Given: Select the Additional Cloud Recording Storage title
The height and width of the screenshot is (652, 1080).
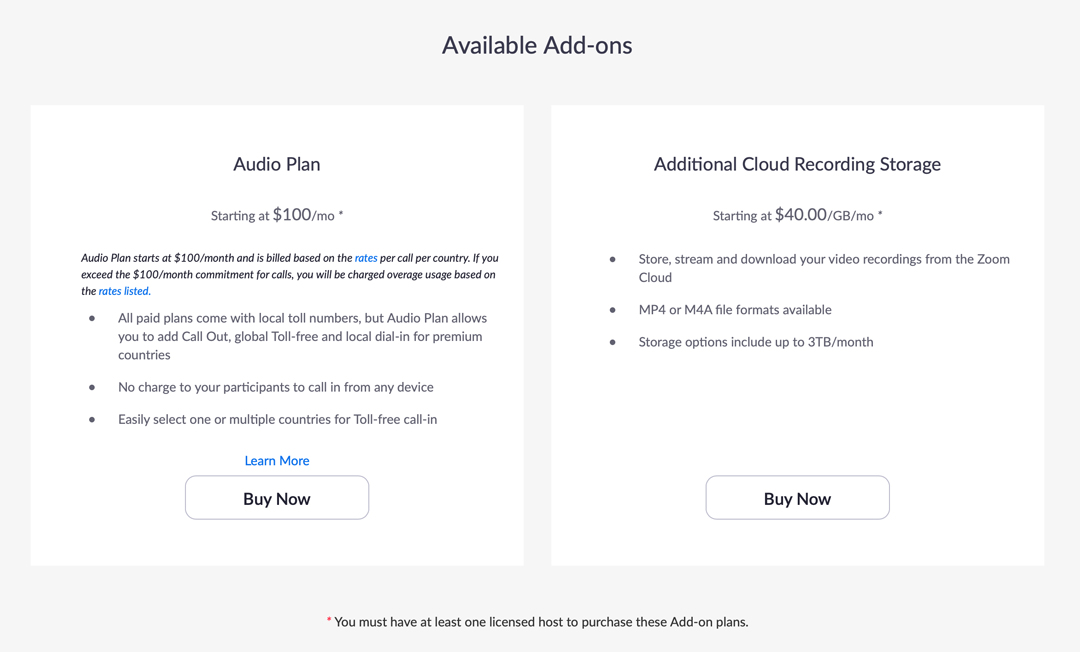Looking at the screenshot, I should click(x=797, y=164).
